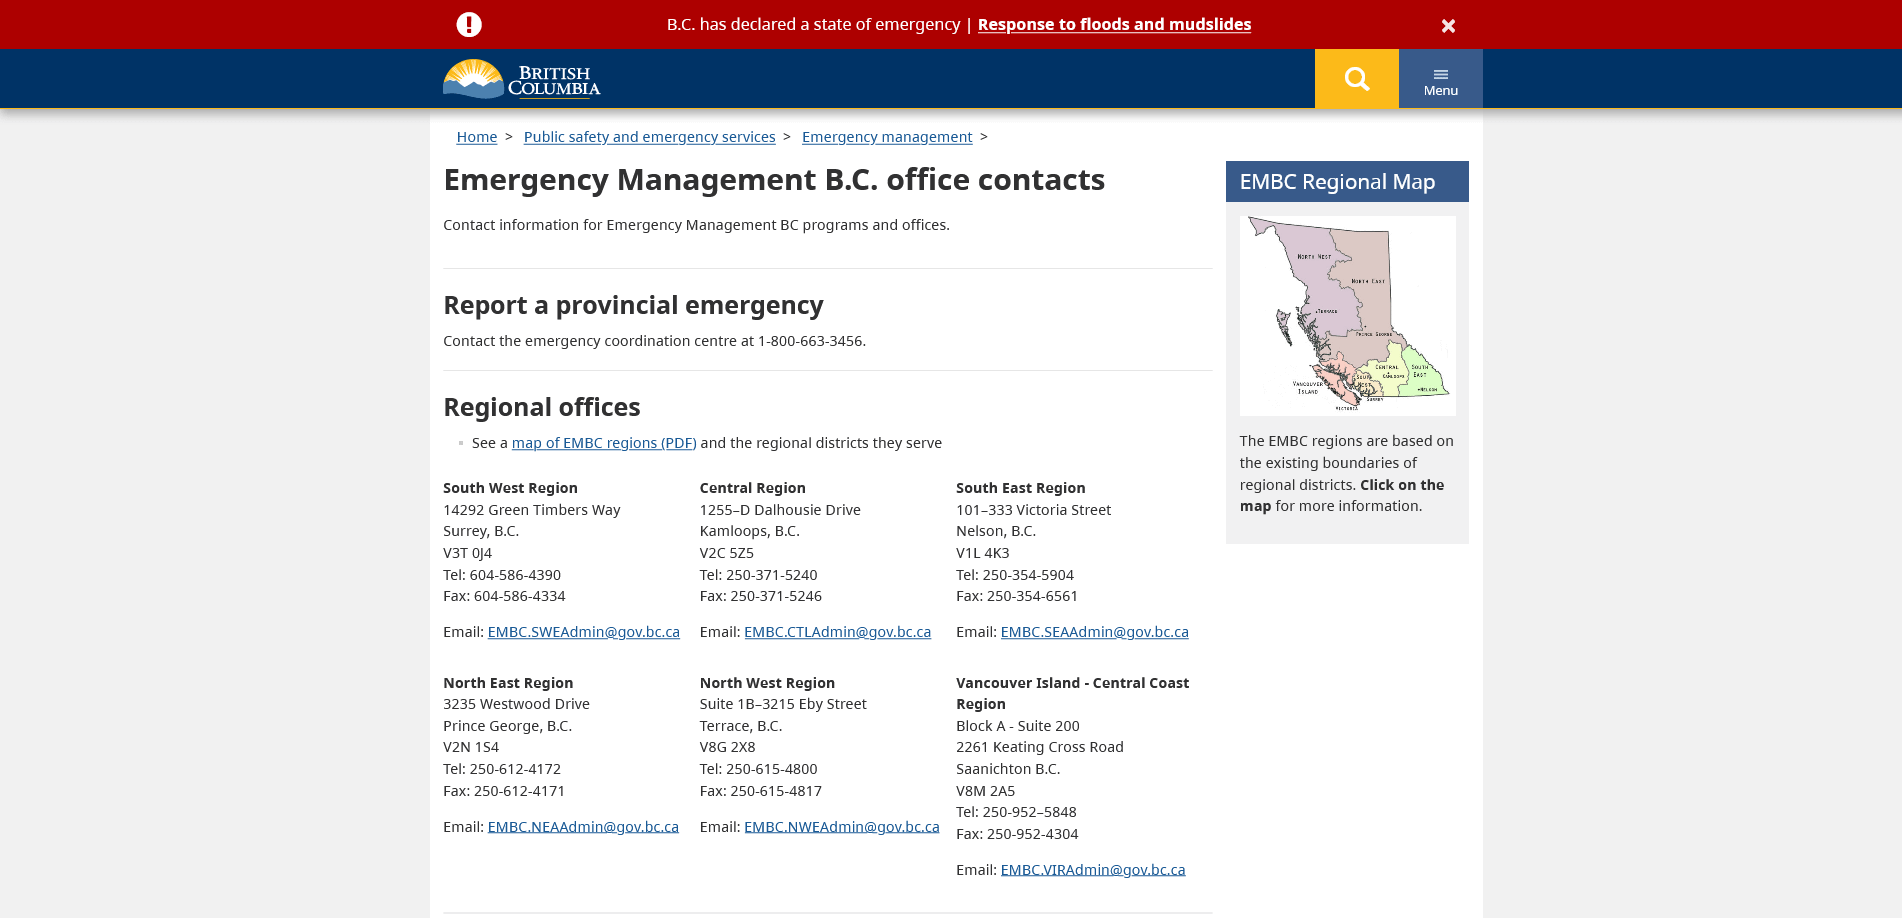Select the Central Region title
Viewport: 1902px width, 918px height.
click(753, 488)
